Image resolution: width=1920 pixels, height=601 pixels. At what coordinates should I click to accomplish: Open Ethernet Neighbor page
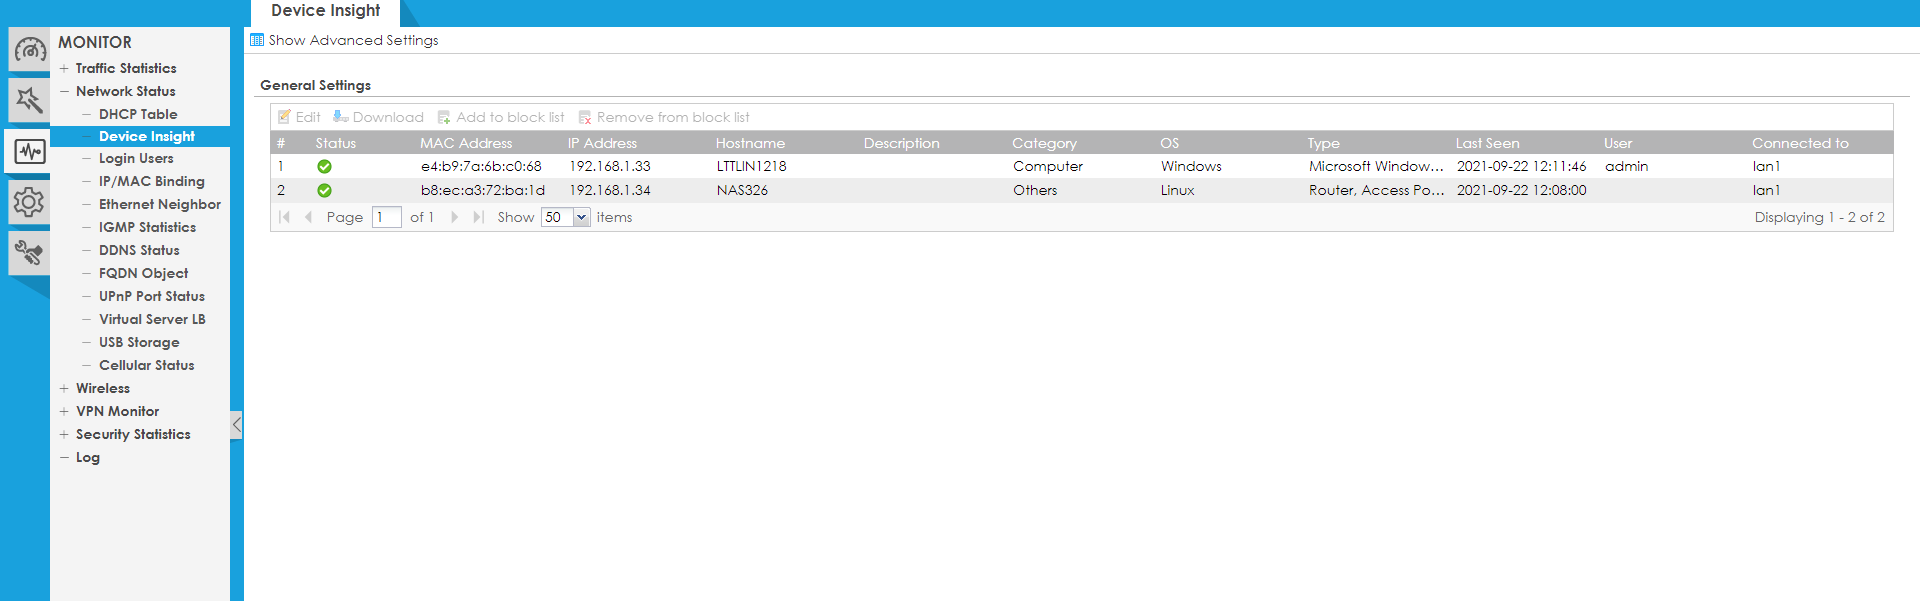point(160,204)
